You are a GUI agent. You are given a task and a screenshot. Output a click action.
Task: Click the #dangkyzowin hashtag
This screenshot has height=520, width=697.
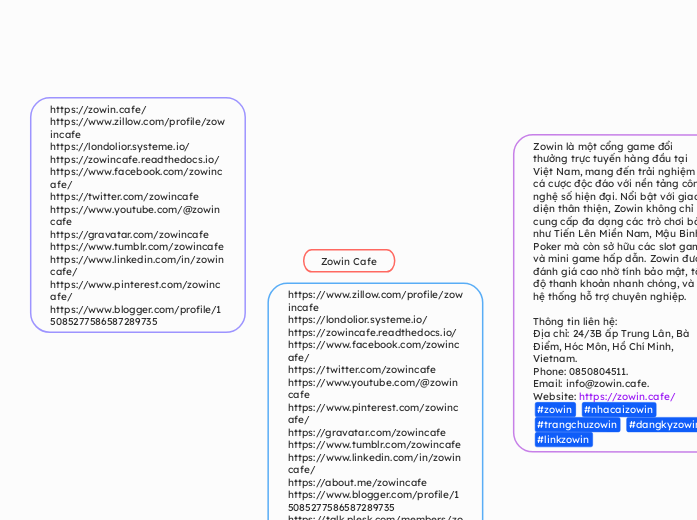tap(662, 425)
